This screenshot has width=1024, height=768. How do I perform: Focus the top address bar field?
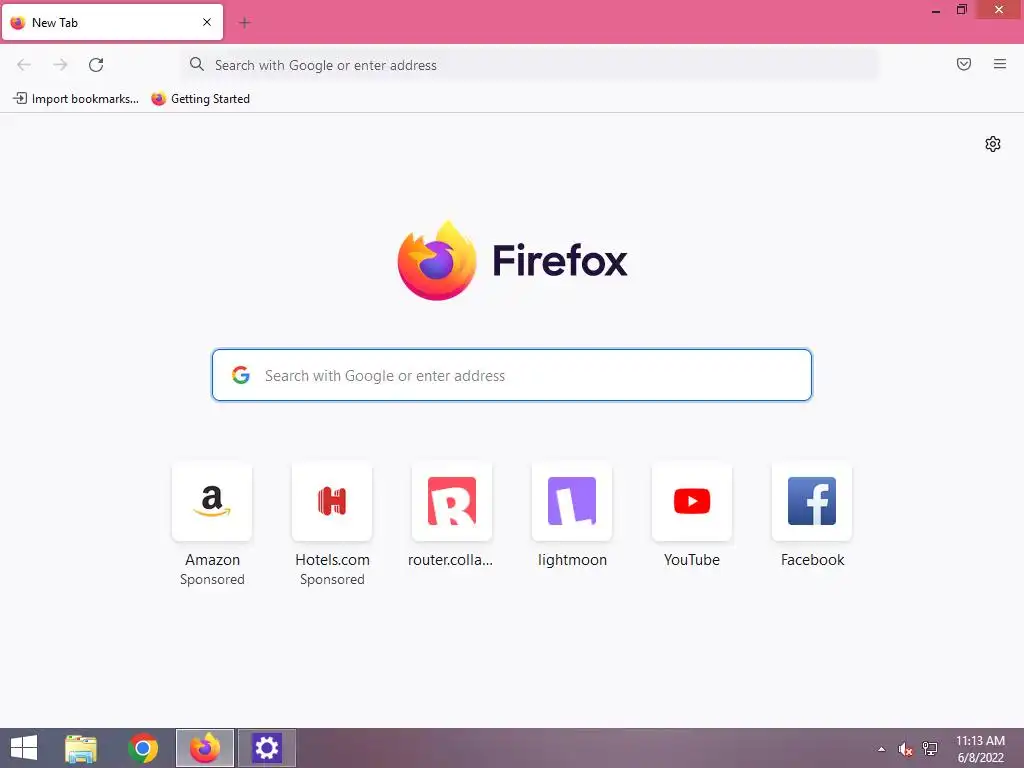(530, 65)
